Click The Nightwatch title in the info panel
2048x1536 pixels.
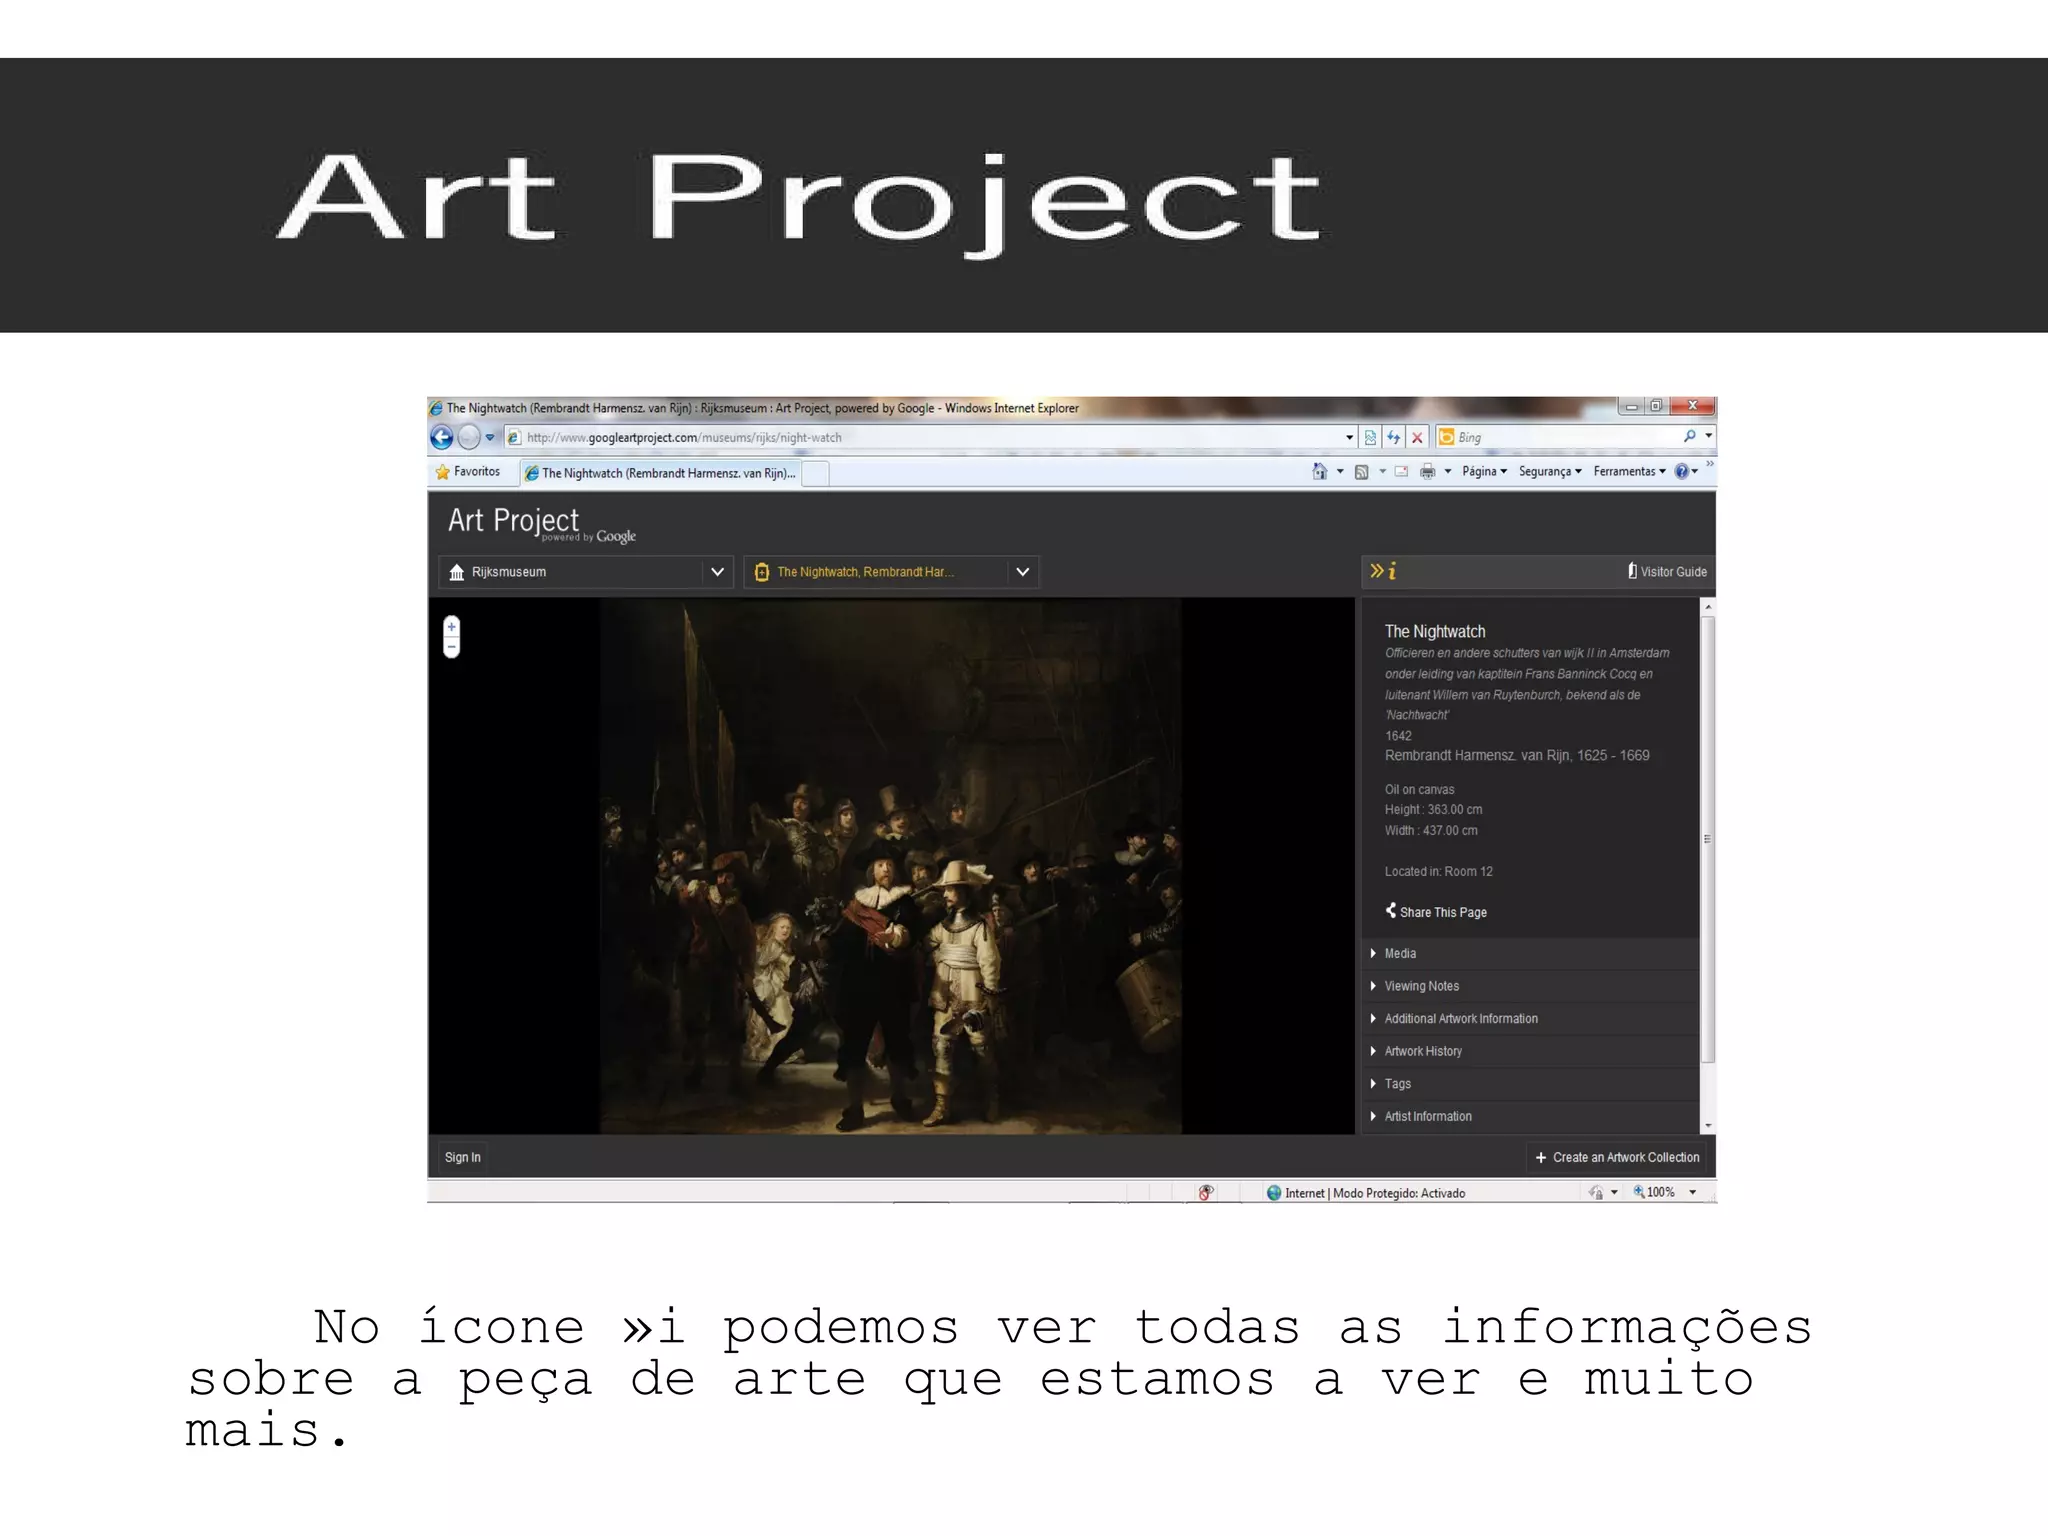point(1435,631)
